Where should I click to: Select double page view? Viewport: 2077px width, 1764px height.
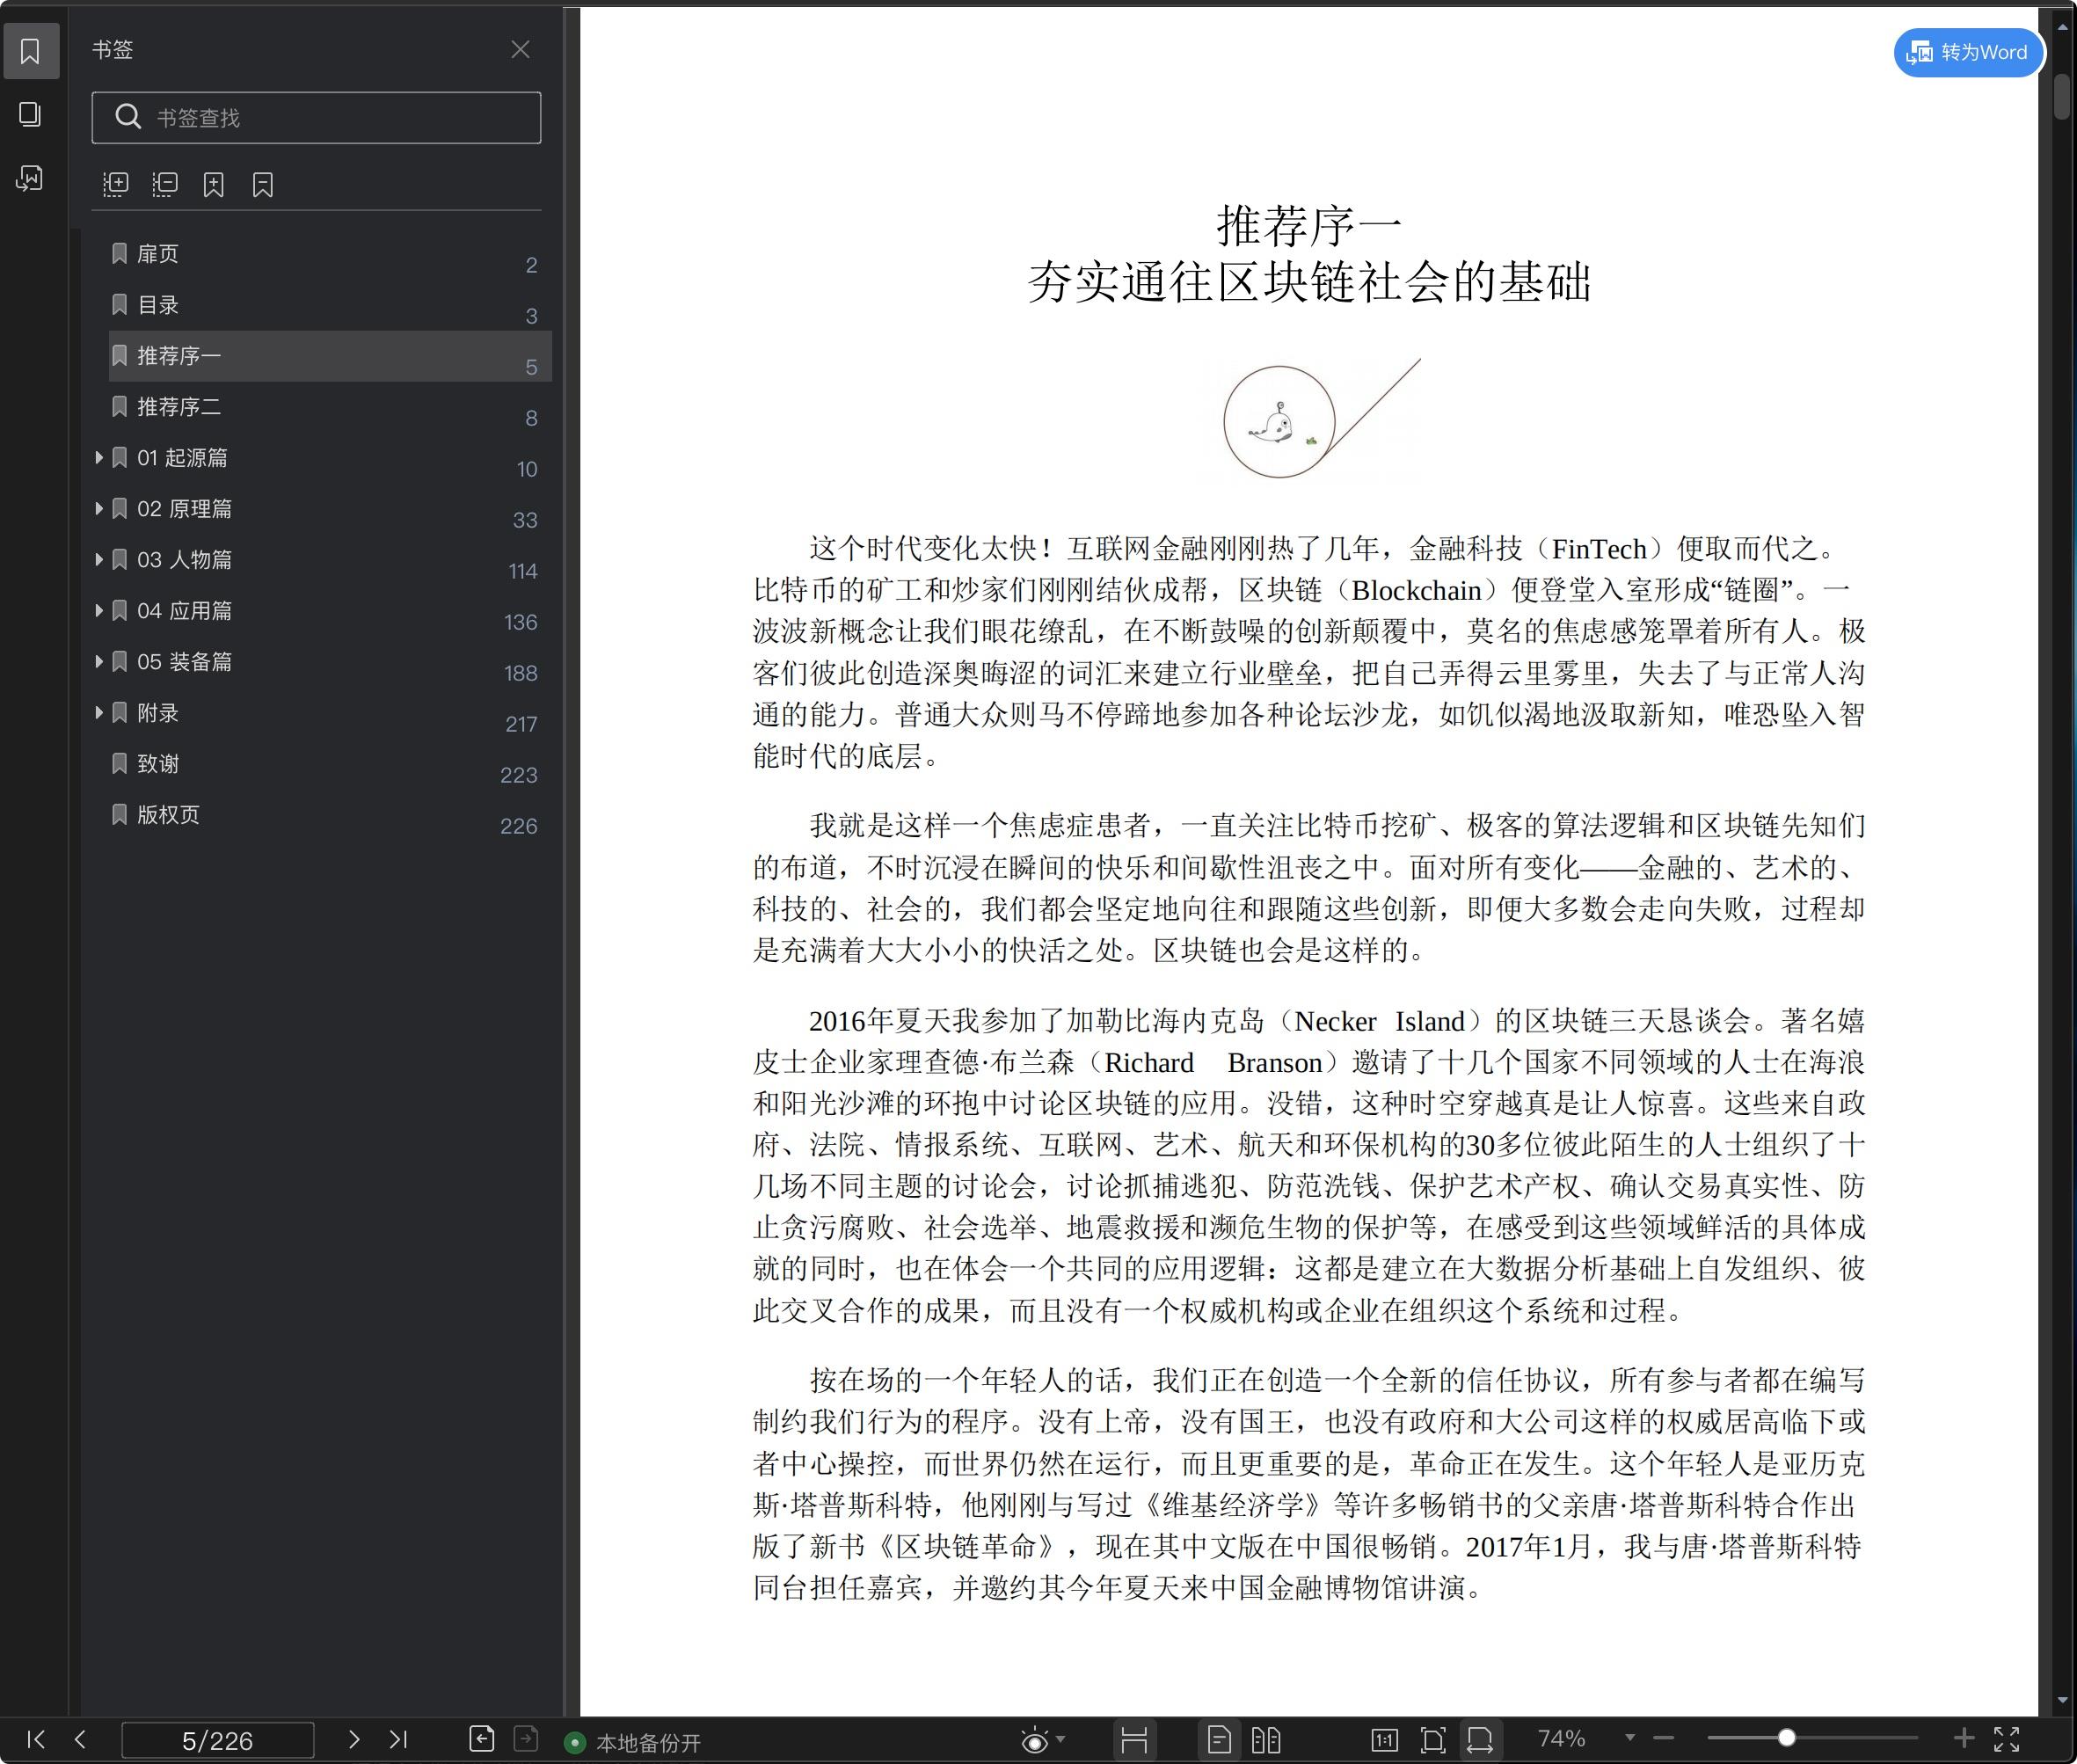[x=1266, y=1741]
